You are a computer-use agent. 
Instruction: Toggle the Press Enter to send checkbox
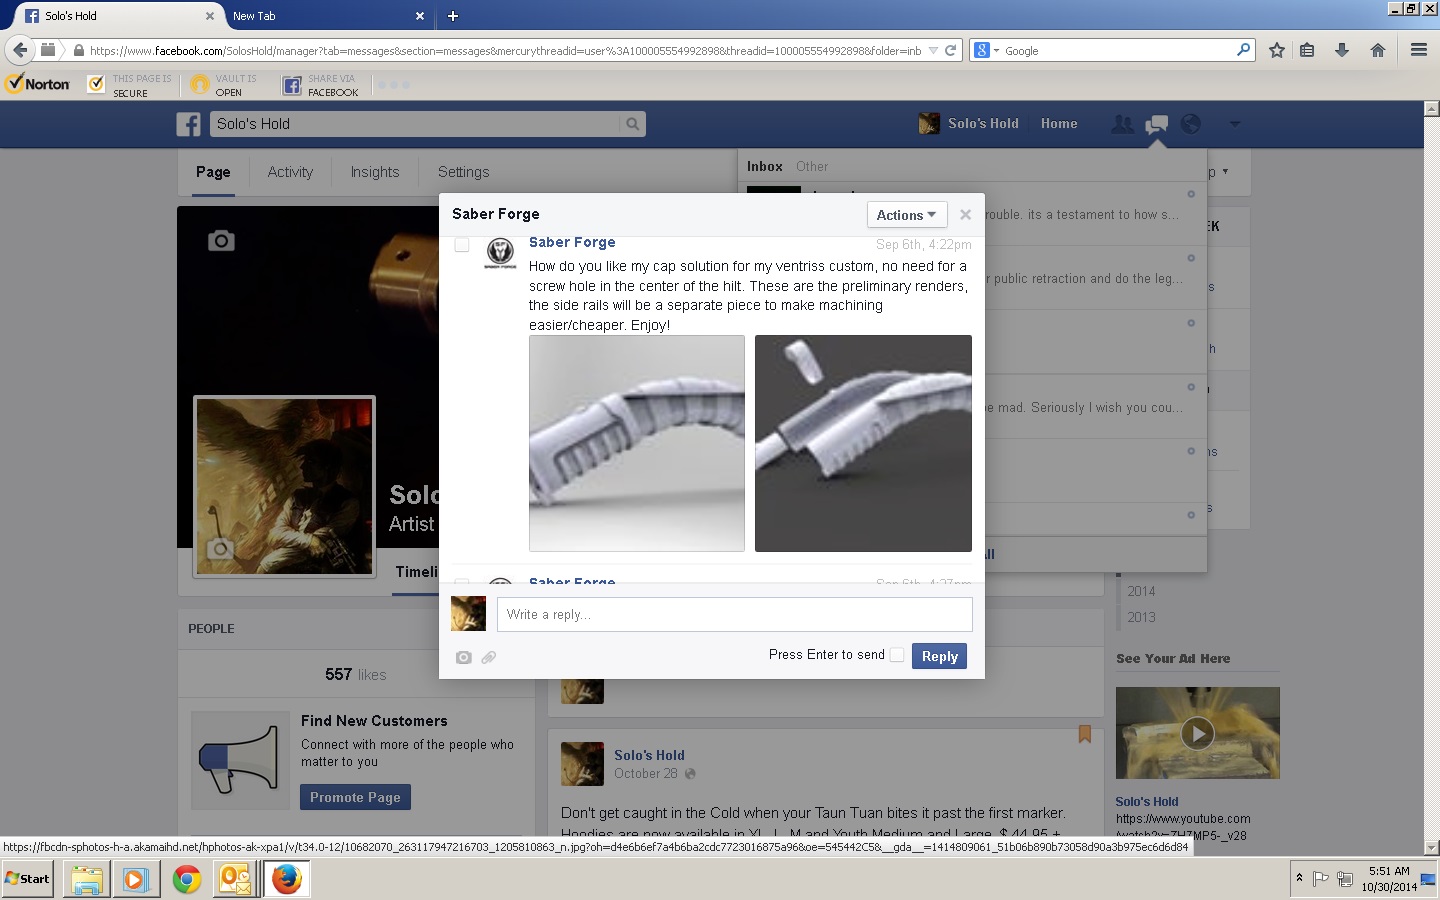(897, 655)
